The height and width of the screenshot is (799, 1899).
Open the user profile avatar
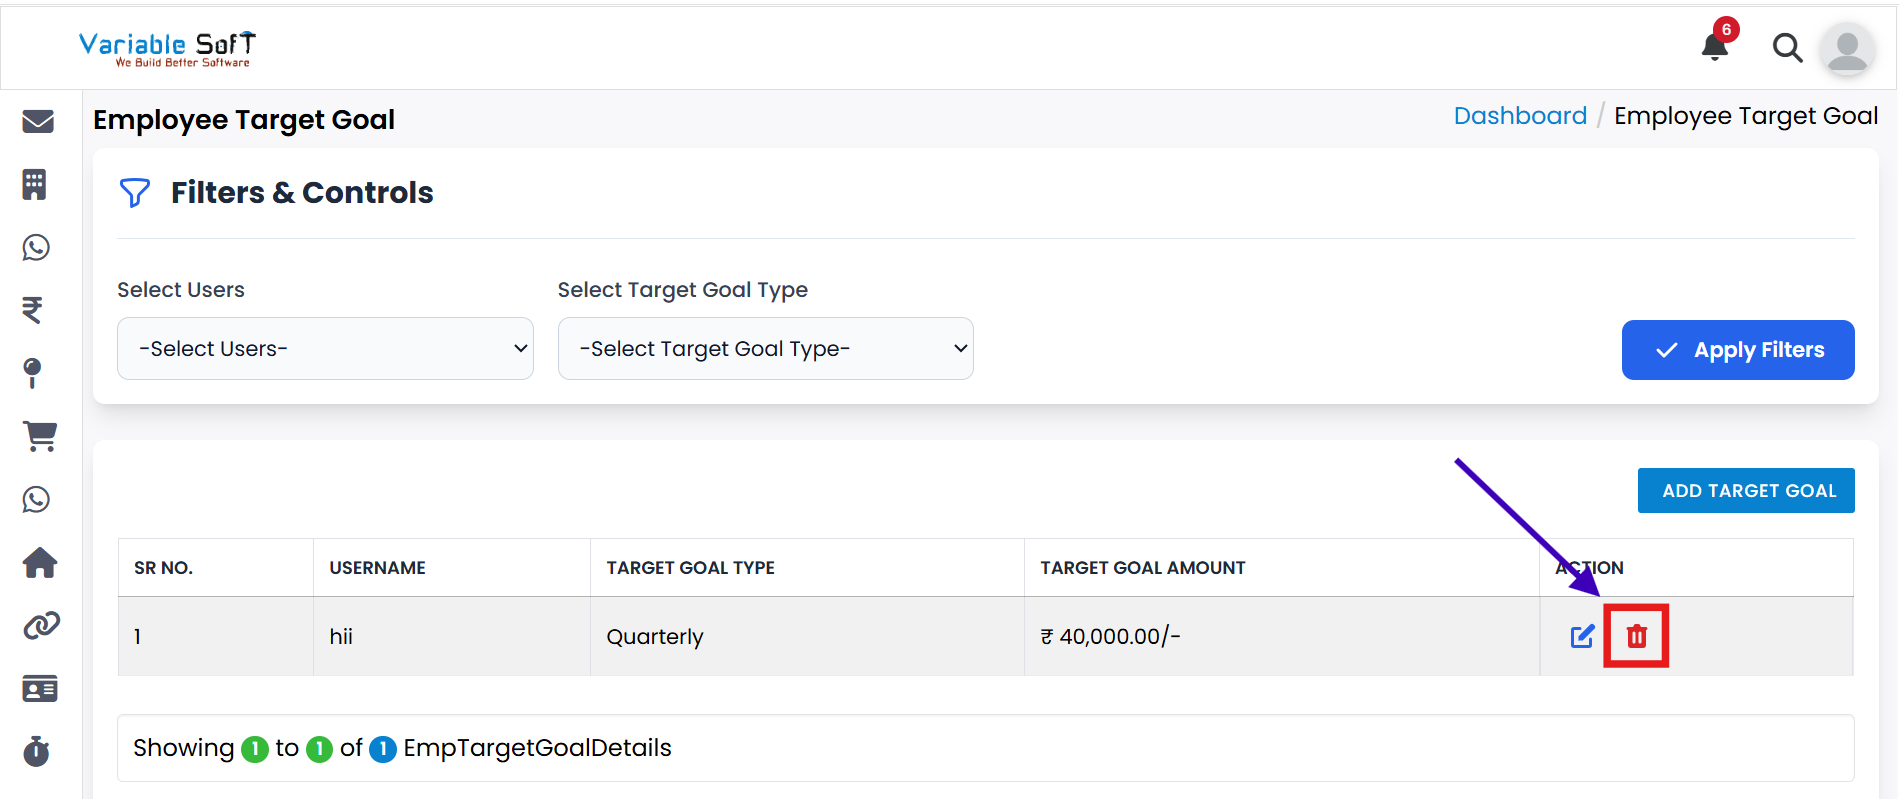click(1847, 48)
